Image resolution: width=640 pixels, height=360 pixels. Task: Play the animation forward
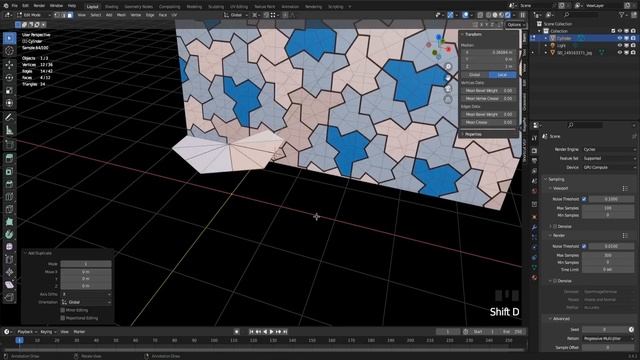[x=271, y=332]
